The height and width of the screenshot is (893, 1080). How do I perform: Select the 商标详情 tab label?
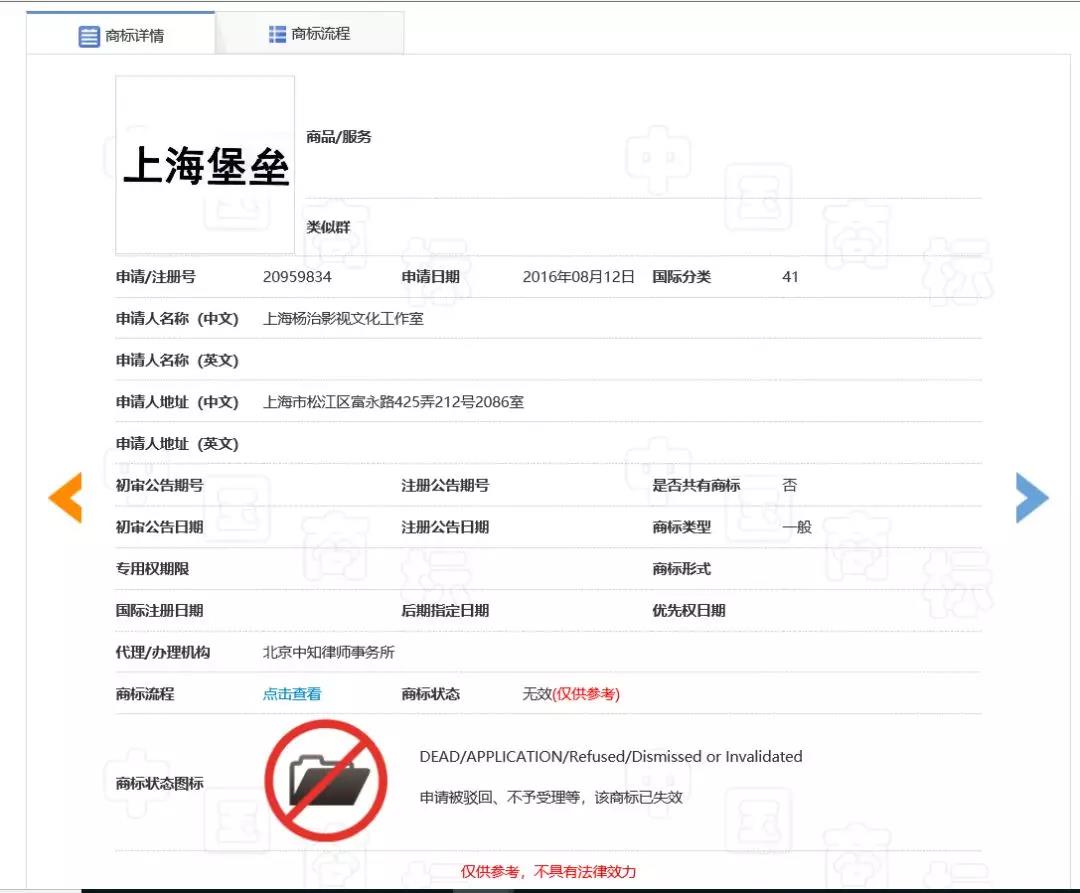click(x=135, y=36)
